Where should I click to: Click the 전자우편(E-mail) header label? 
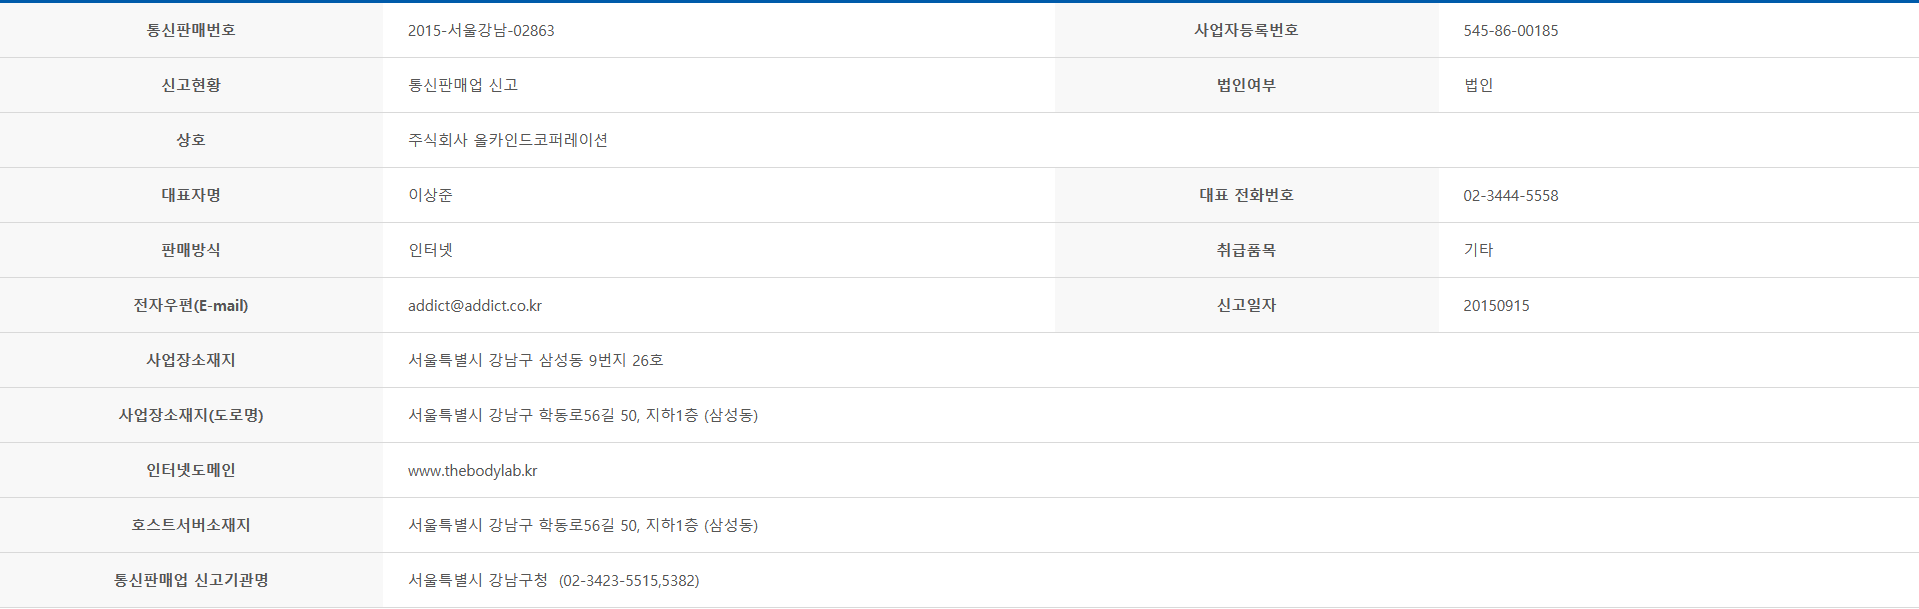point(191,305)
